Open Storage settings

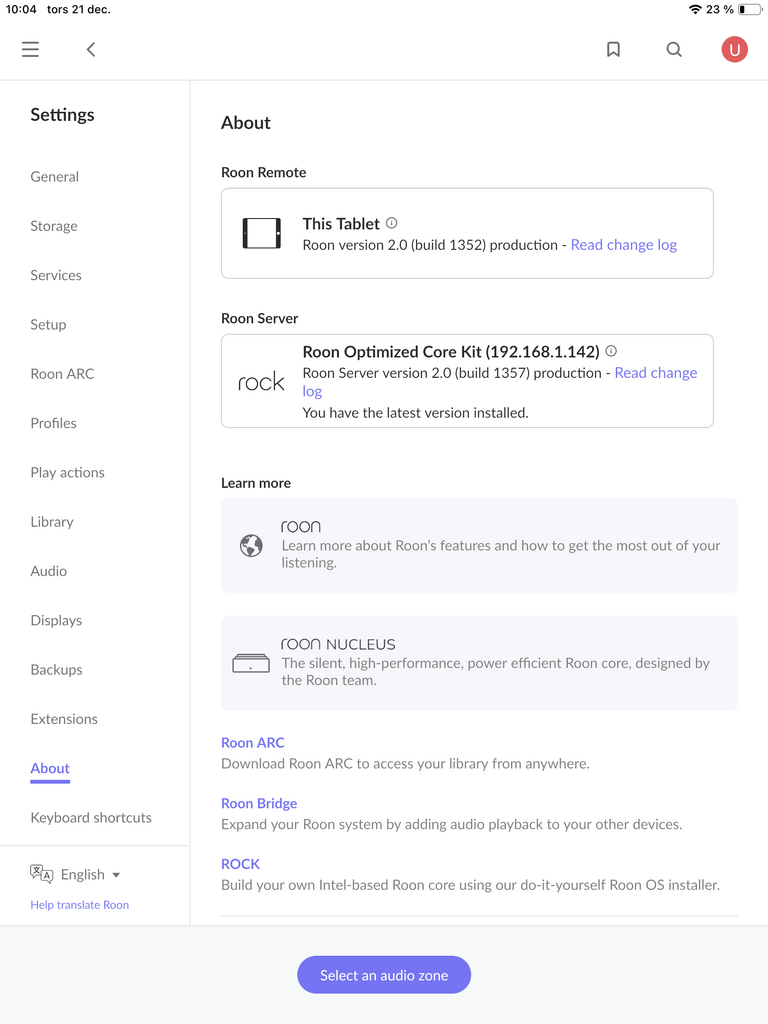point(54,226)
